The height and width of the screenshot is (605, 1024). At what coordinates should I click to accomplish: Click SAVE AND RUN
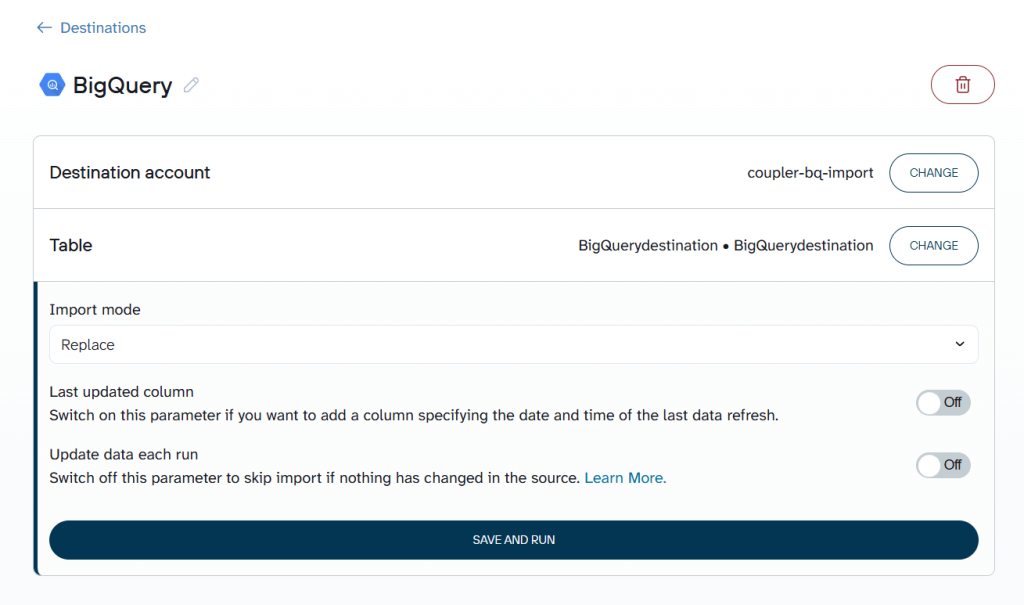click(514, 540)
